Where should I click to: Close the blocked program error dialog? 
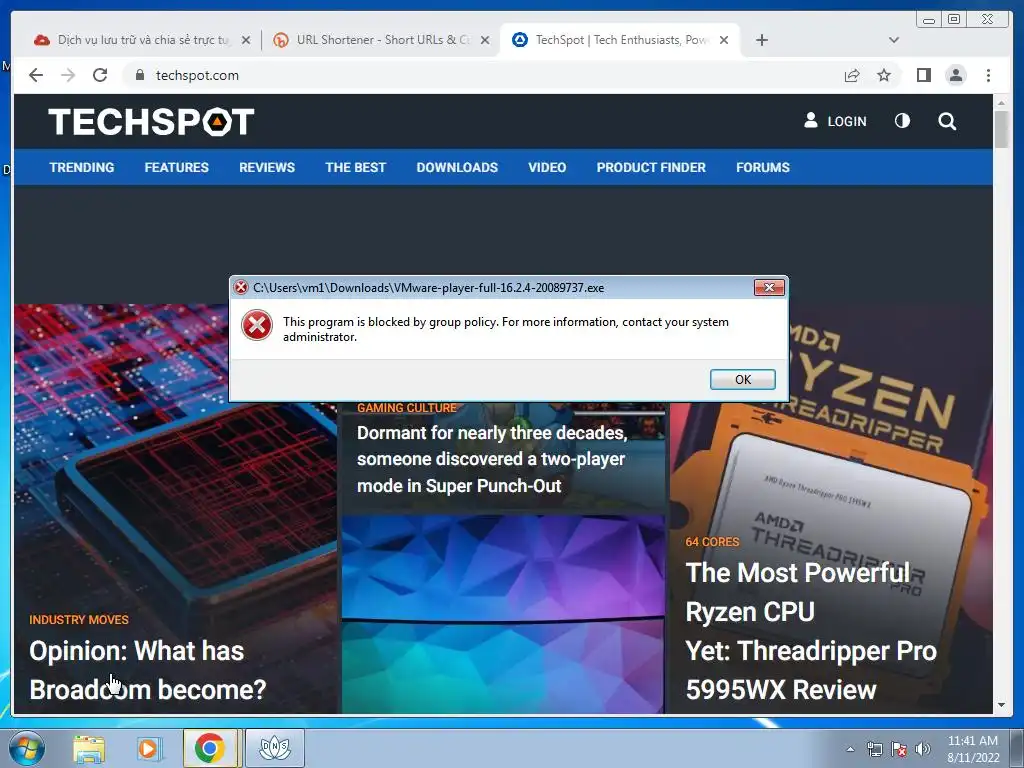point(769,287)
